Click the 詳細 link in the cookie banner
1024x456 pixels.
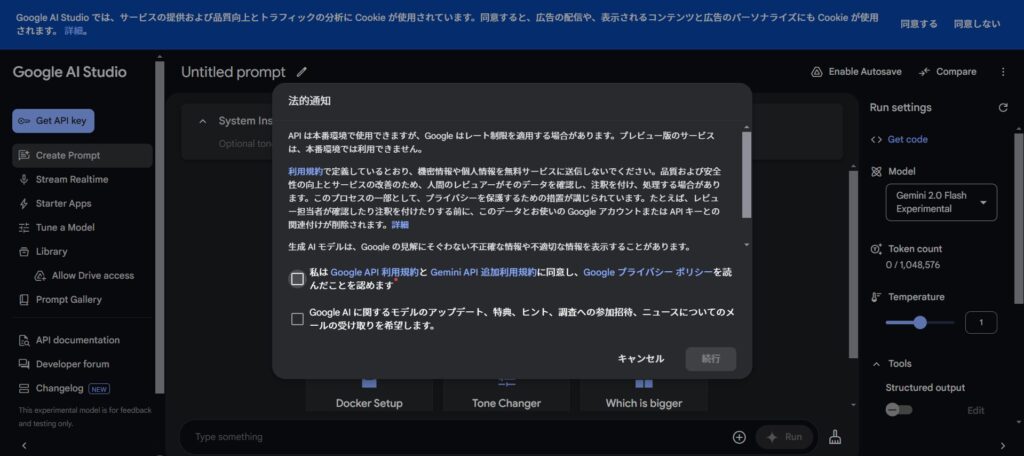(73, 31)
